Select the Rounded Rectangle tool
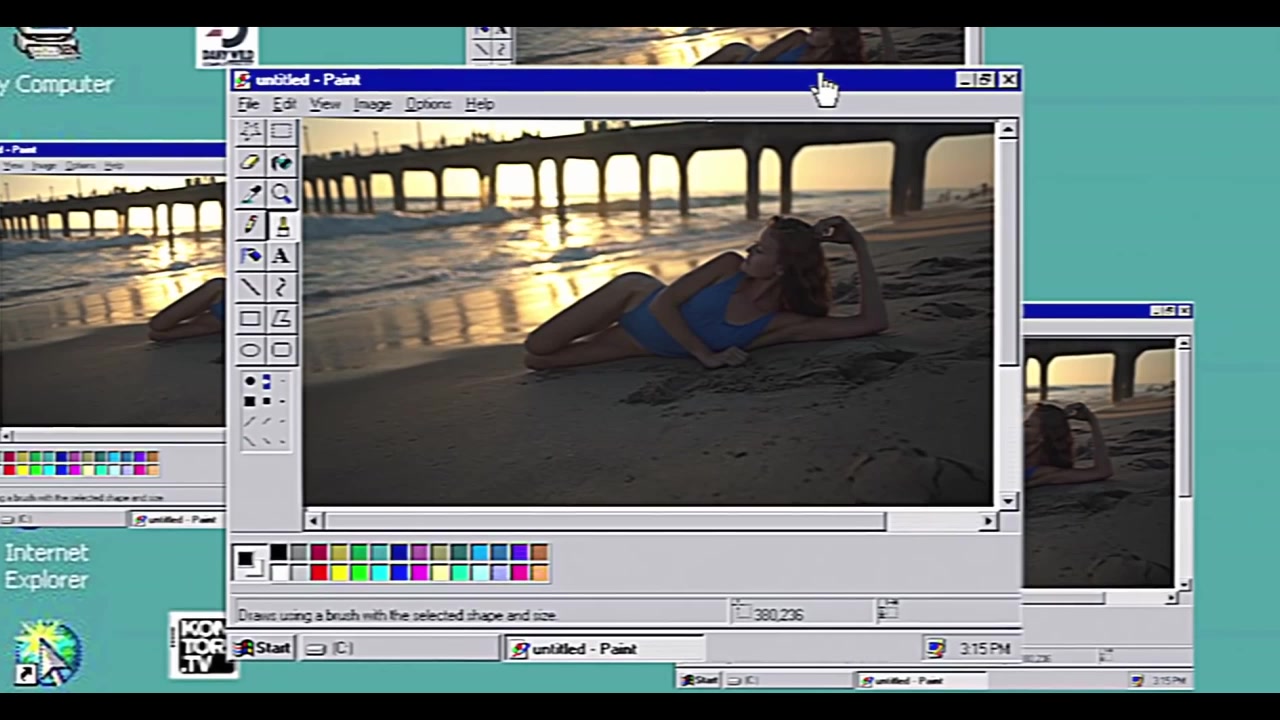 click(281, 350)
